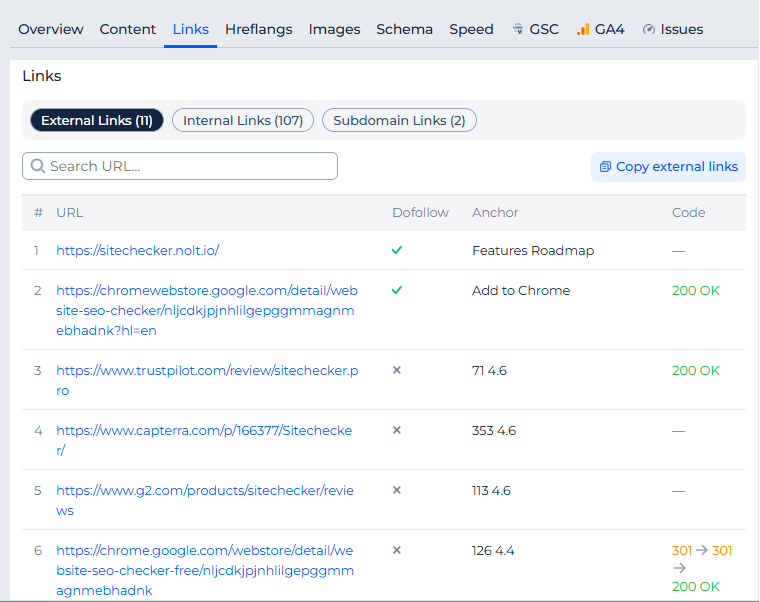Viewport: 760px width, 602px height.
Task: Click the URL column header
Action: click(x=70, y=212)
